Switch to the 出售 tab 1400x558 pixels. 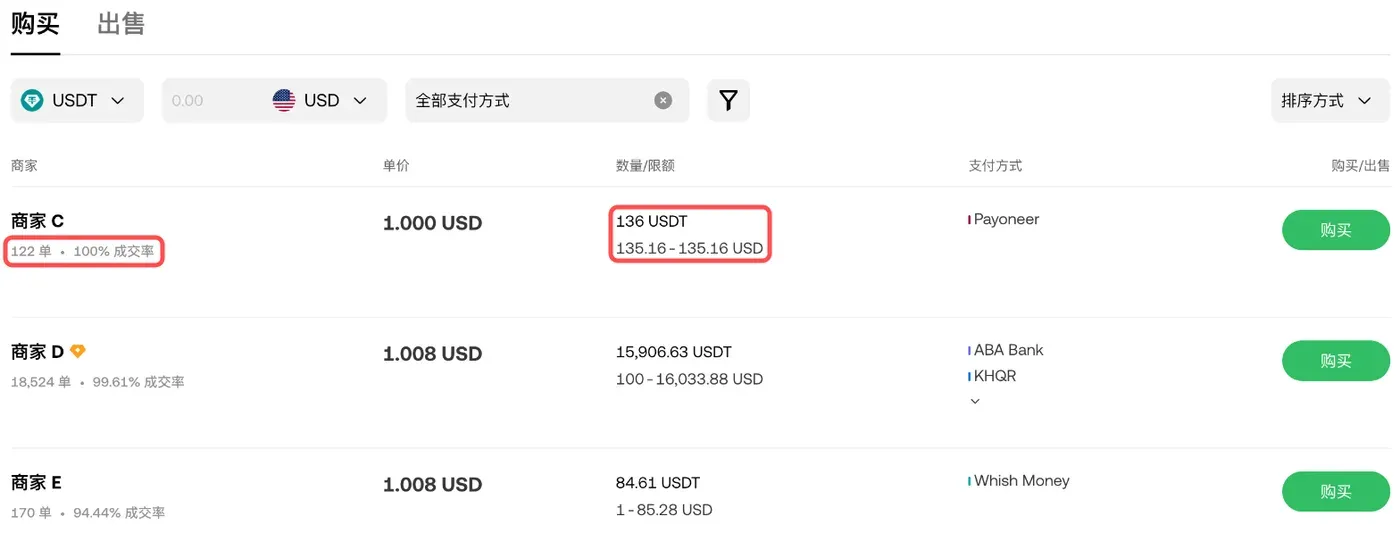click(x=121, y=24)
